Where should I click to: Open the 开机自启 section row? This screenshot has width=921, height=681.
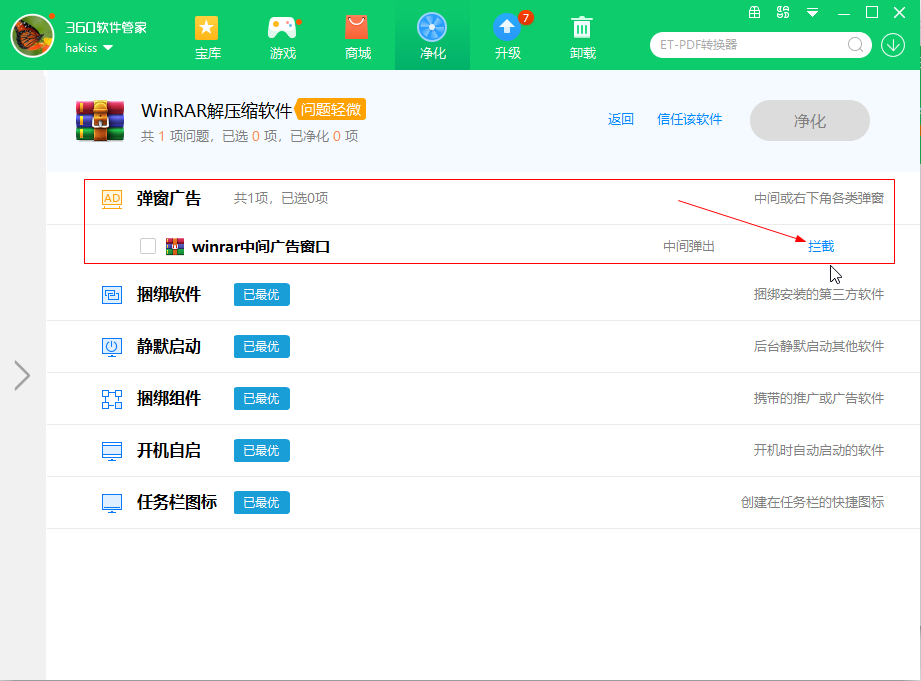pyautogui.click(x=483, y=451)
